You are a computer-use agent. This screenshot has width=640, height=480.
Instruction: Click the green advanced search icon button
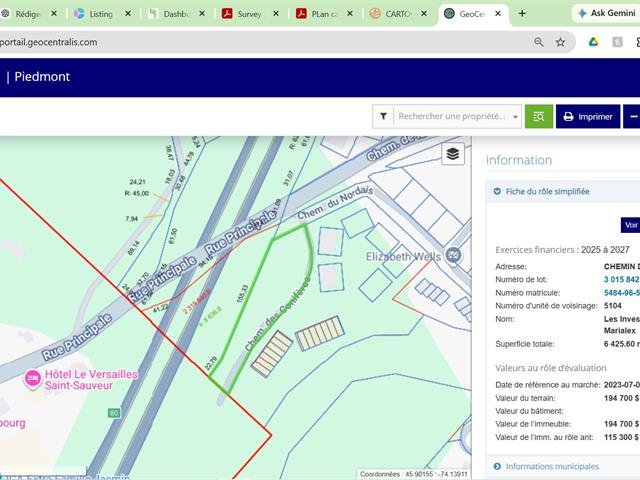tap(538, 117)
